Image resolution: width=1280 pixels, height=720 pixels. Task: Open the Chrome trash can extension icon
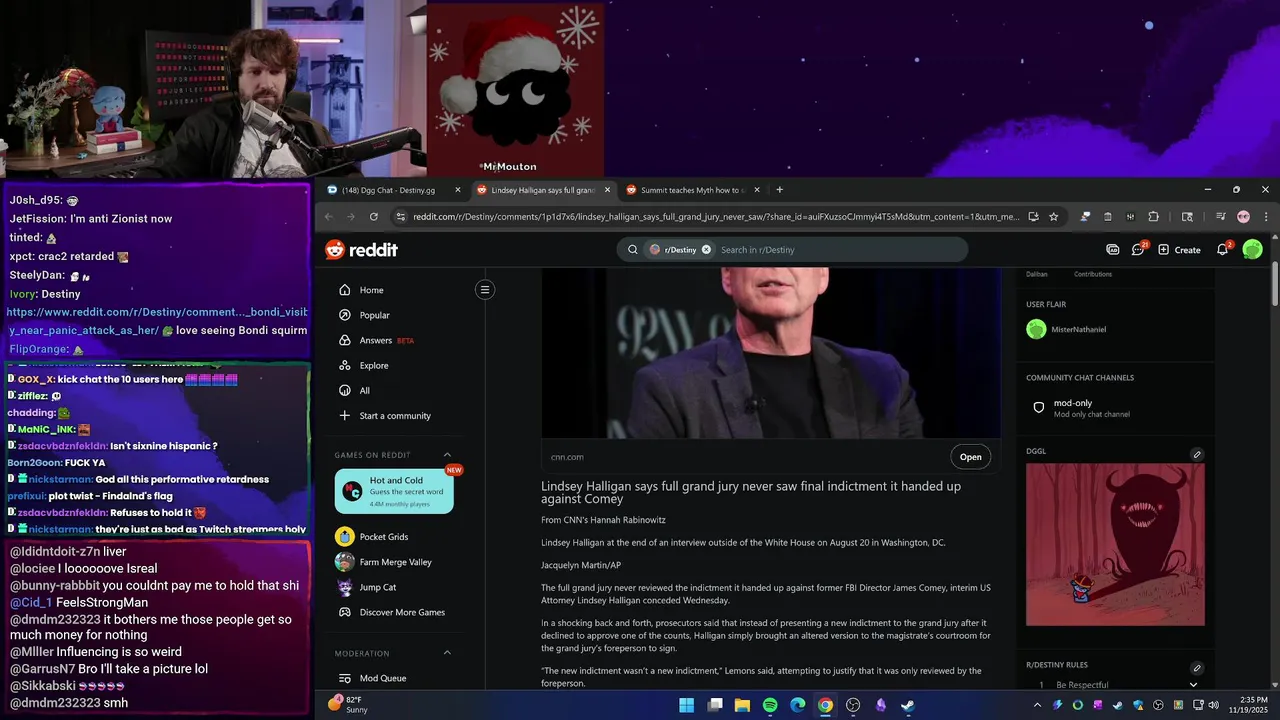coord(1108,217)
